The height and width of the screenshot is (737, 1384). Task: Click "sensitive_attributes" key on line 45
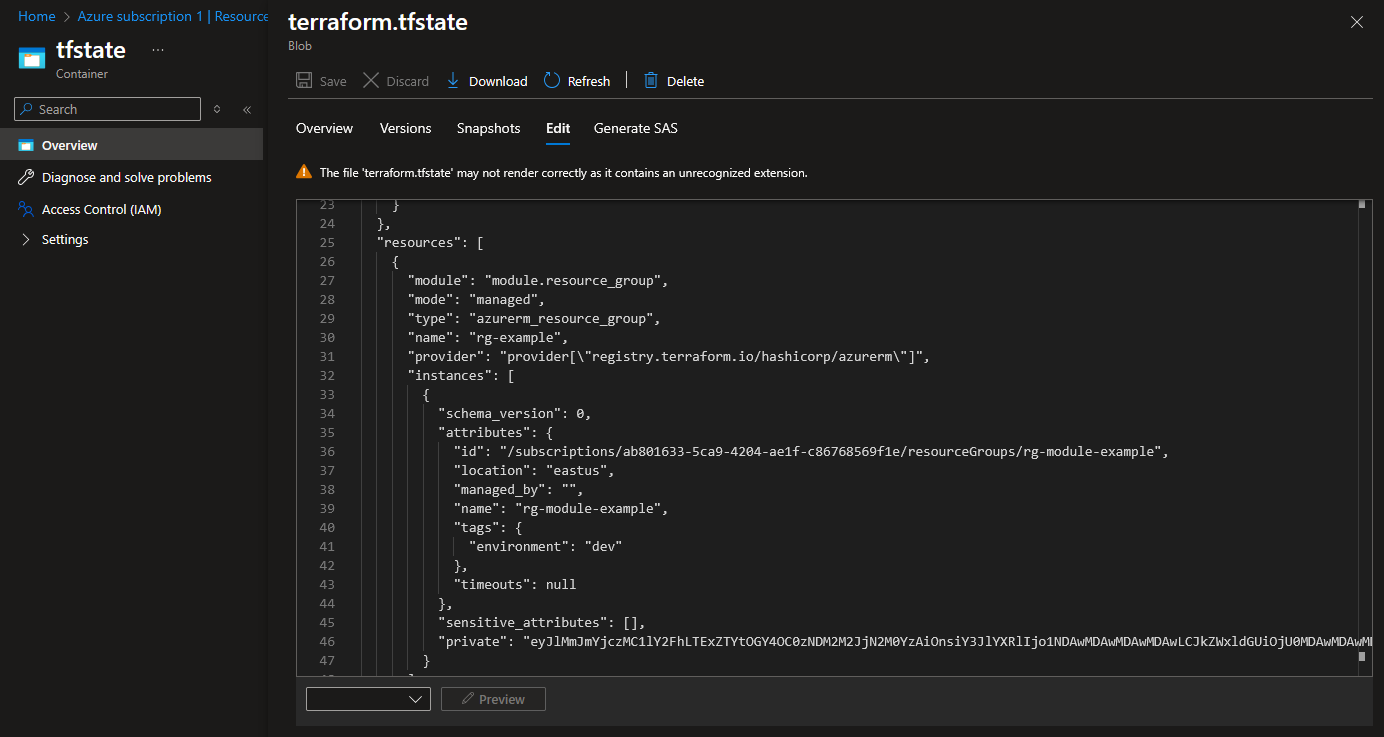tap(522, 622)
